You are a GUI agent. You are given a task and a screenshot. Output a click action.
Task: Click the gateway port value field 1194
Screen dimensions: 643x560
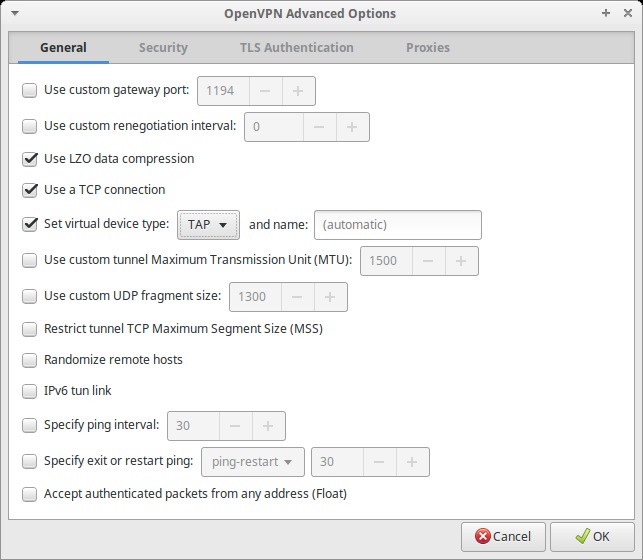point(223,91)
